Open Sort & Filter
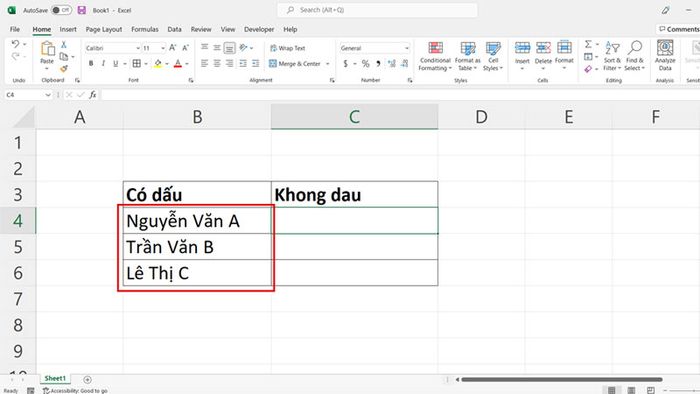 pyautogui.click(x=612, y=56)
